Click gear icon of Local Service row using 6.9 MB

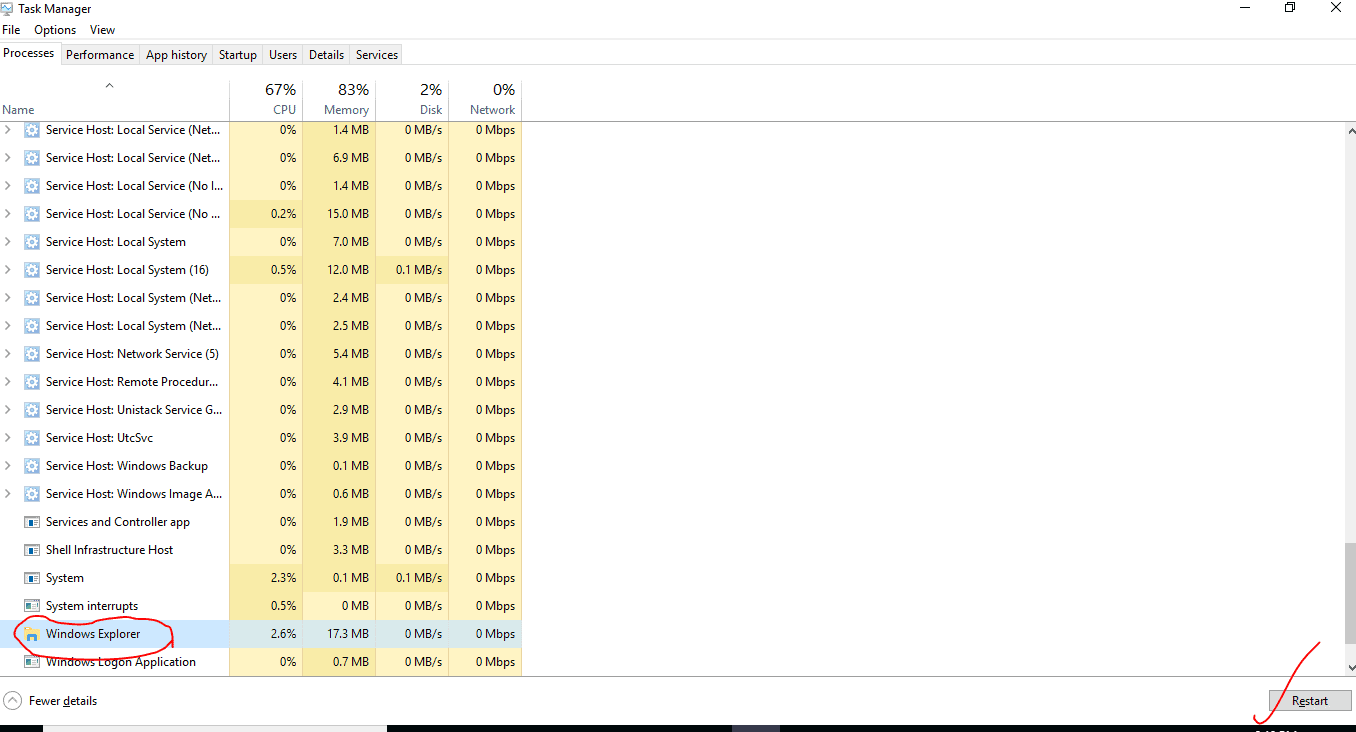click(31, 158)
